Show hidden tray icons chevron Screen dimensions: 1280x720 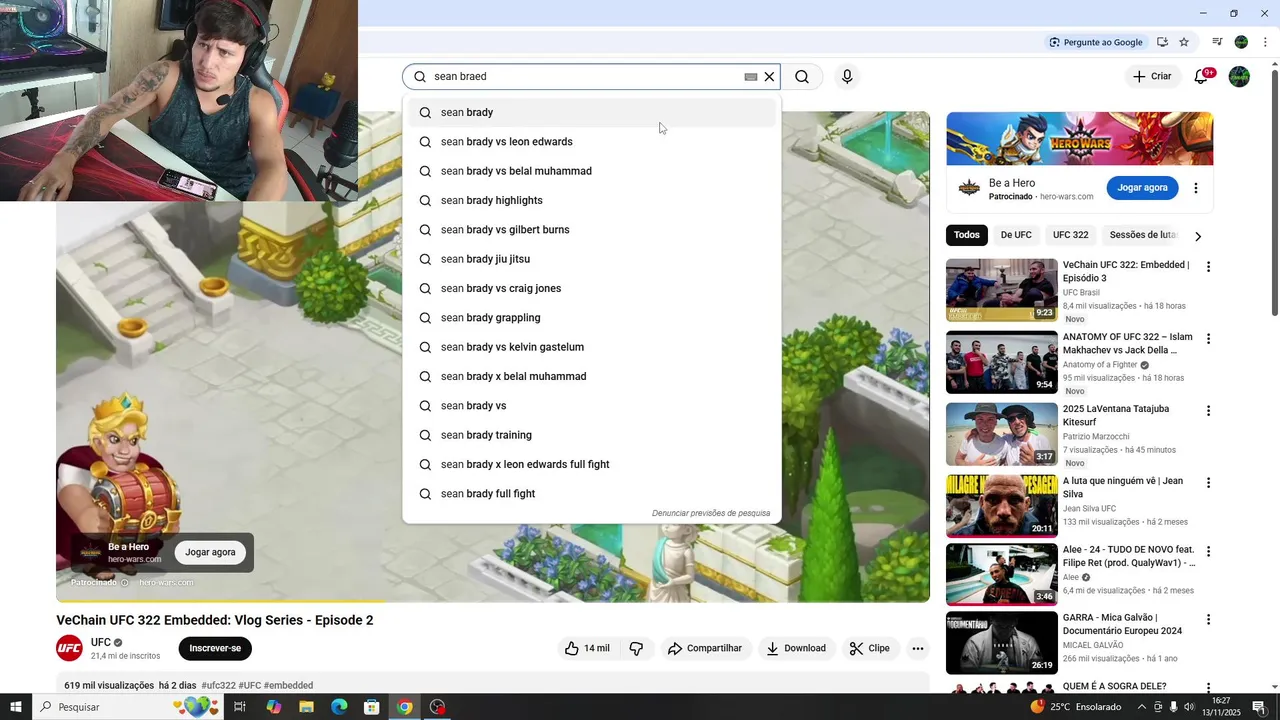(1142, 707)
